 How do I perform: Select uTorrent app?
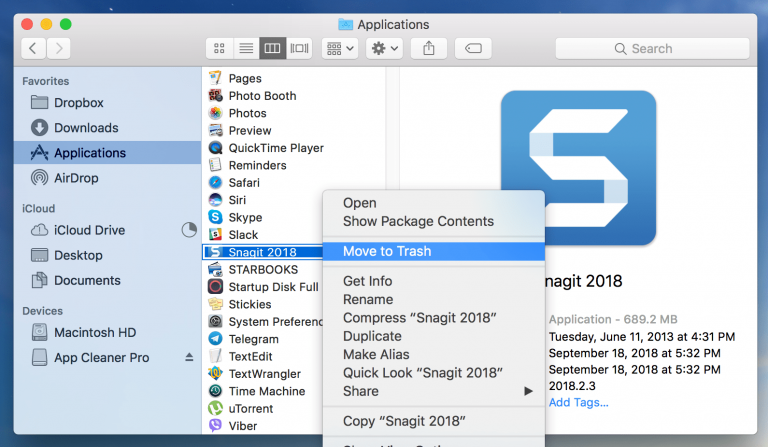(x=251, y=408)
